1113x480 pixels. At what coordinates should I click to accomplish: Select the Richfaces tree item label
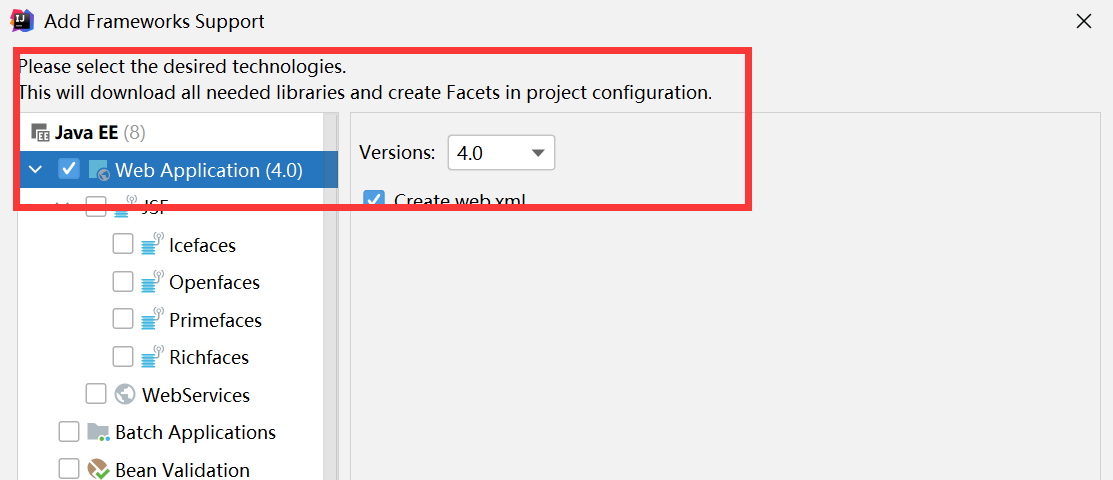[209, 357]
